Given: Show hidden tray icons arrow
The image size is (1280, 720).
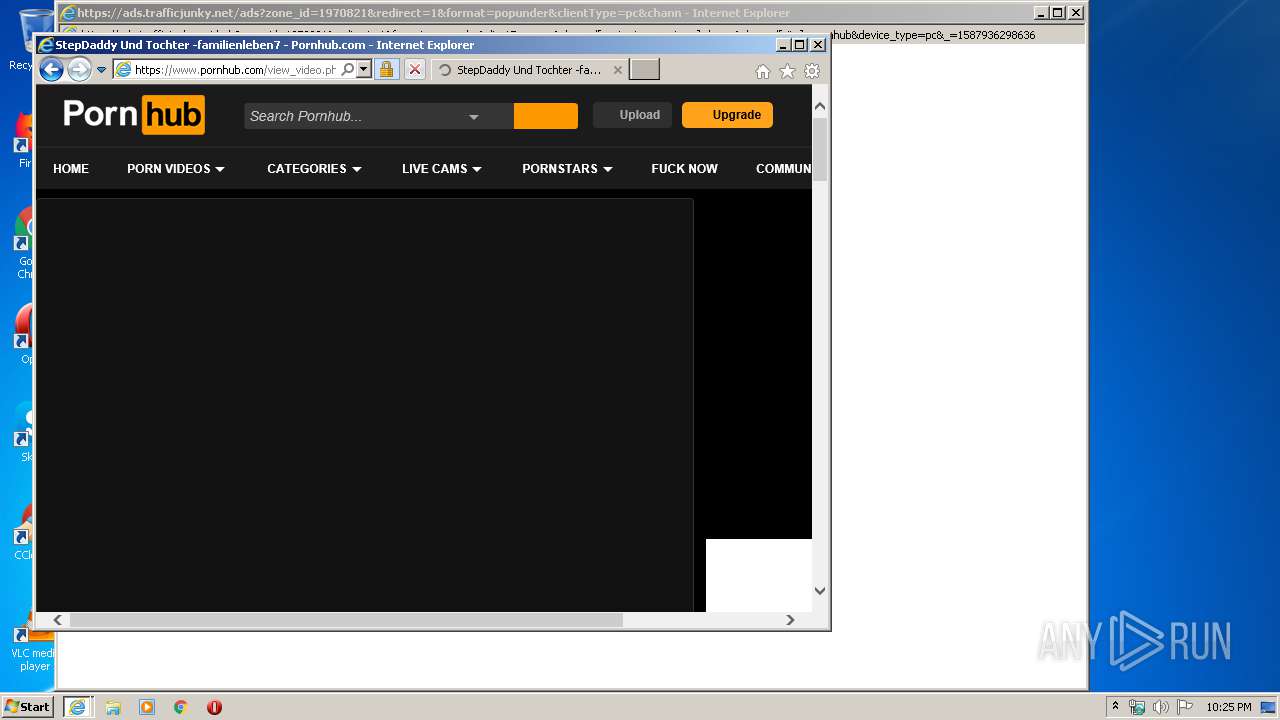Looking at the screenshot, I should click(1115, 707).
